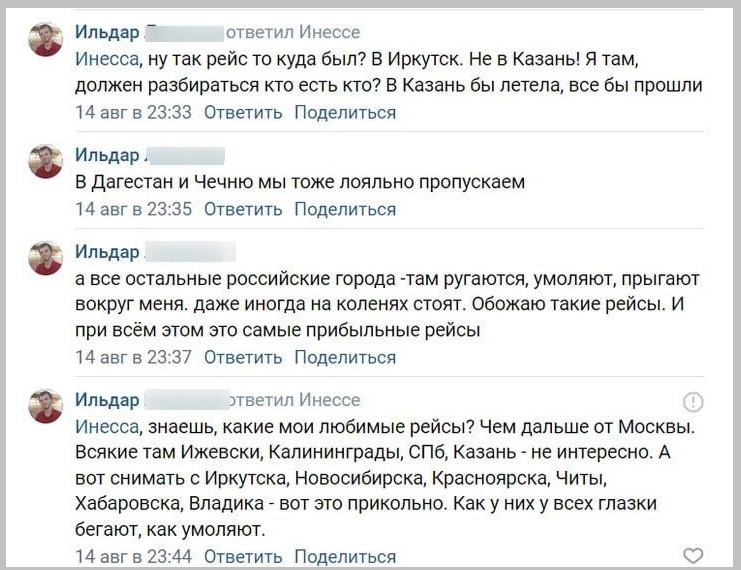741x570 pixels.
Task: Open 'ответил Инессе' link in first comment
Action: coord(293,32)
